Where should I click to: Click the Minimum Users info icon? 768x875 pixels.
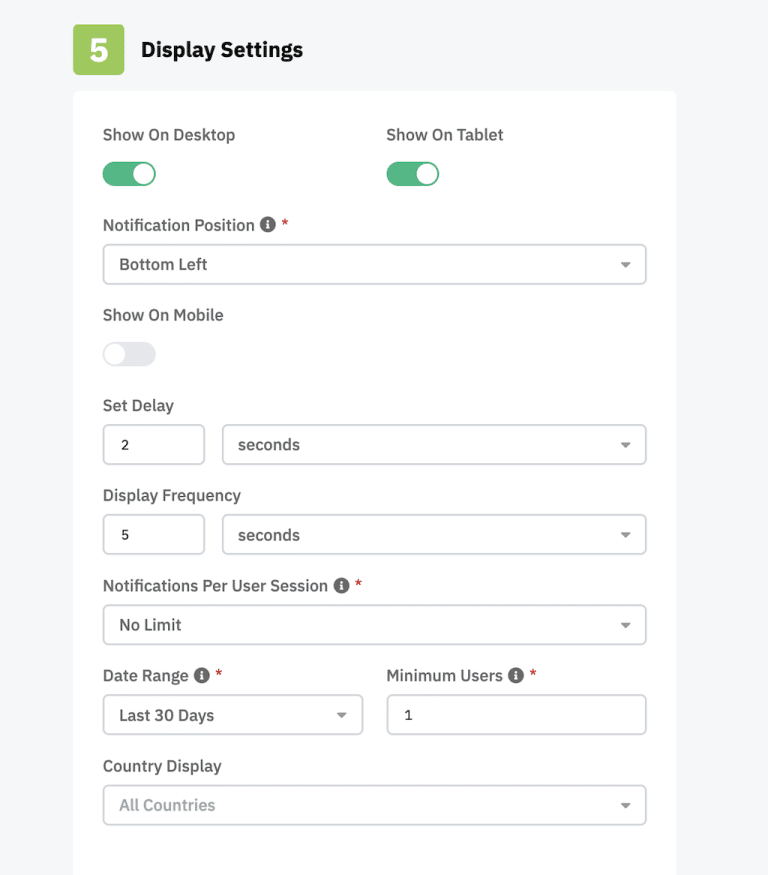tap(516, 675)
